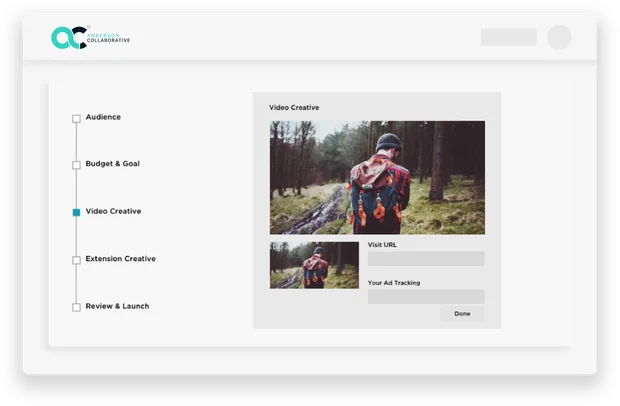Click the Done button
The width and height of the screenshot is (620, 406).
point(462,313)
